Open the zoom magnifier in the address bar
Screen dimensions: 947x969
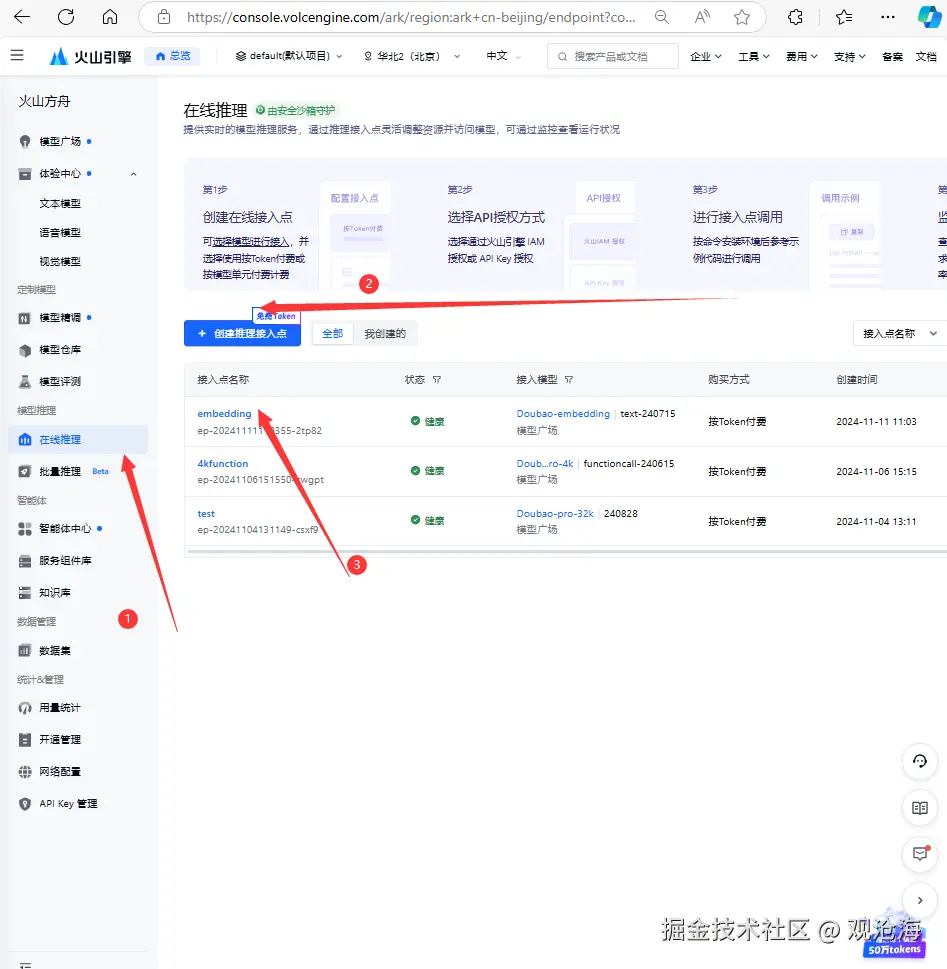click(661, 17)
